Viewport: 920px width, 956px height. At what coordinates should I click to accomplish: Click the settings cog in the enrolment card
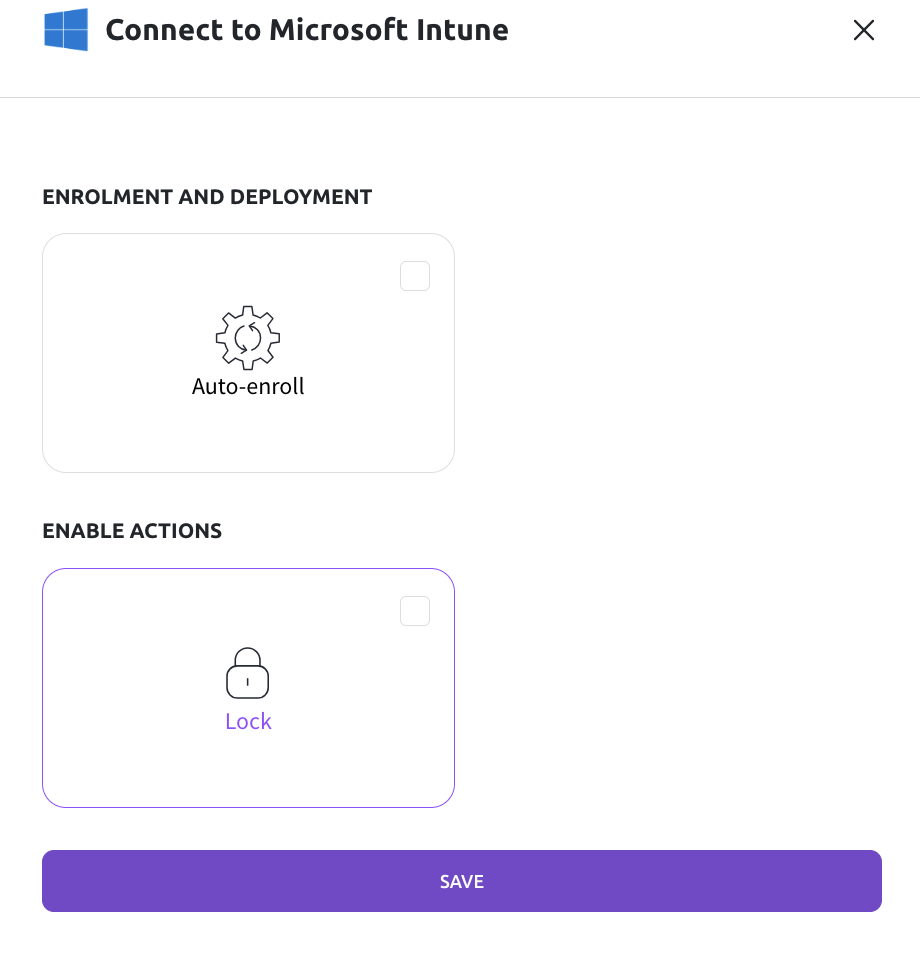pyautogui.click(x=248, y=337)
